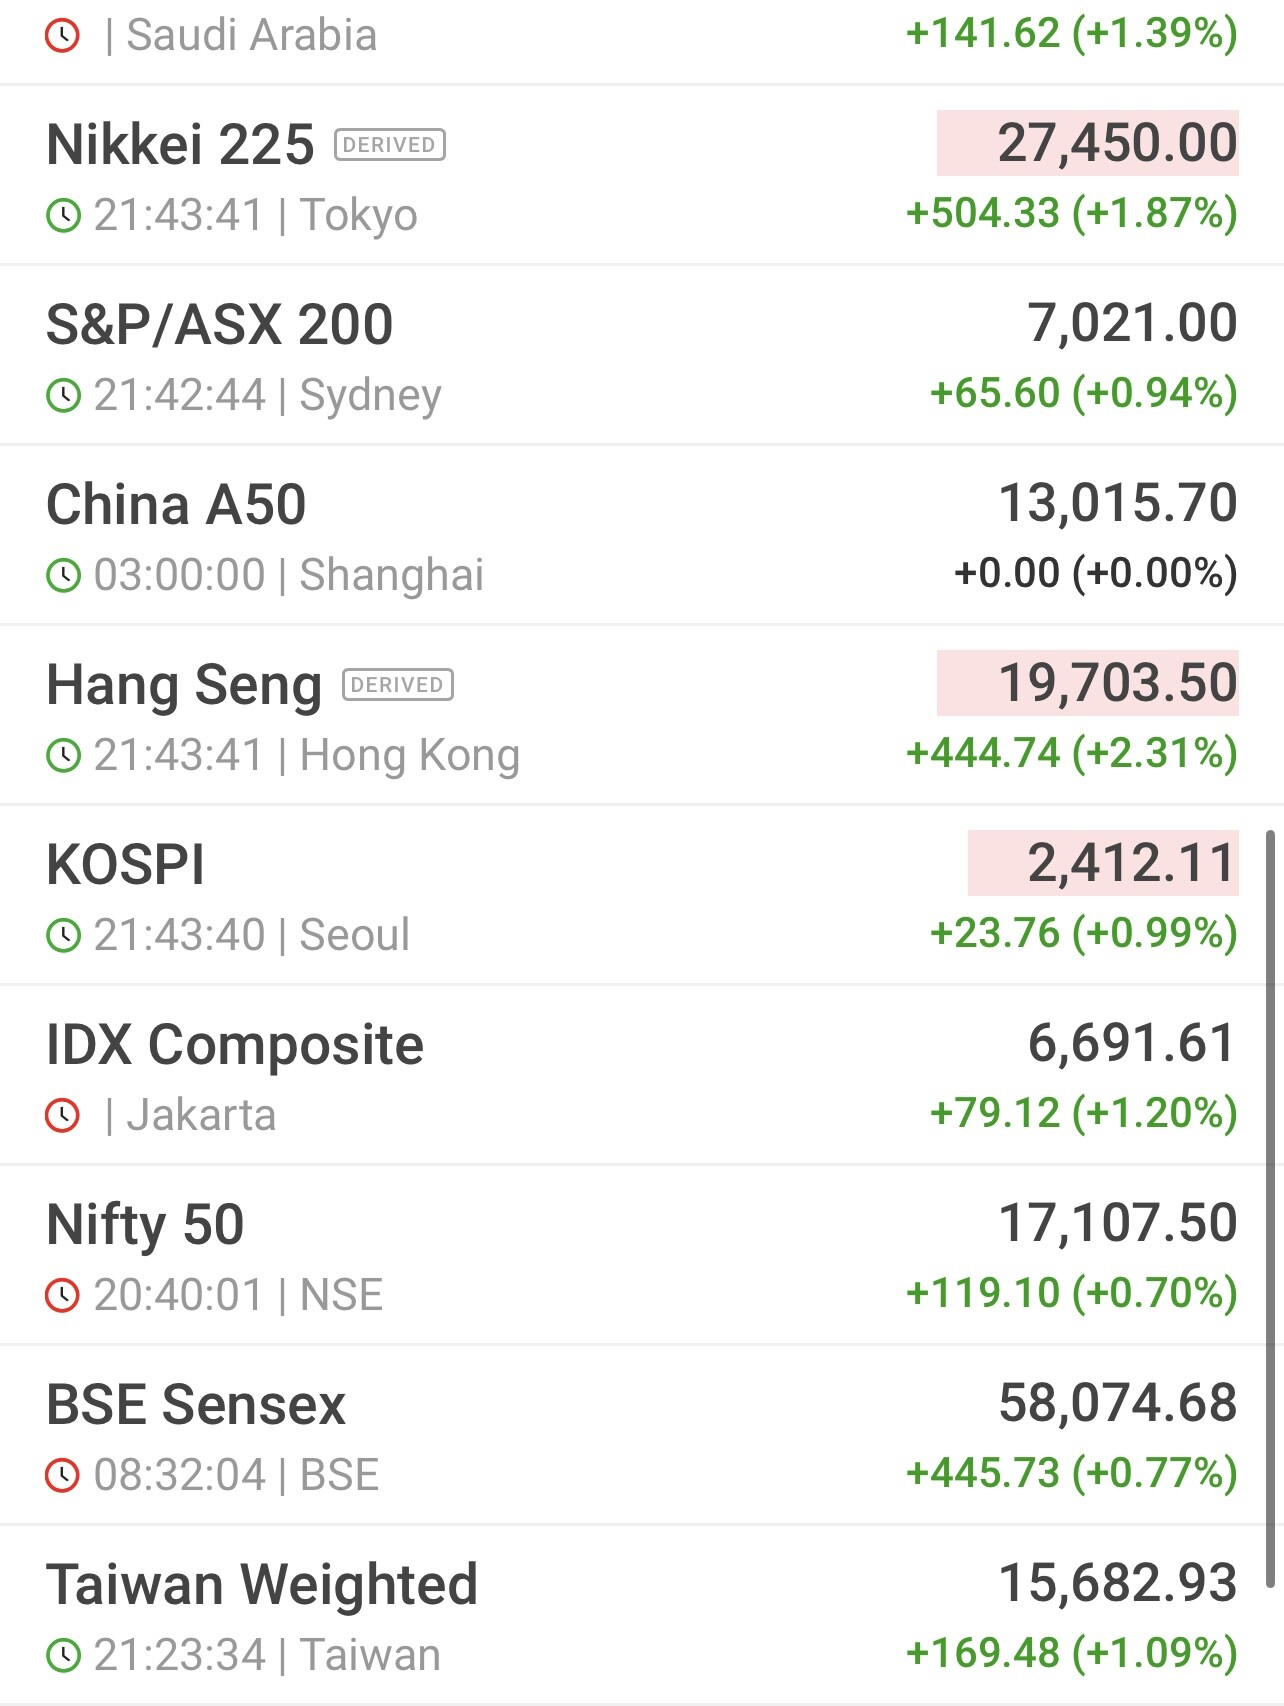Open the Nikkei 225 index
The image size is (1284, 1706).
click(x=181, y=145)
